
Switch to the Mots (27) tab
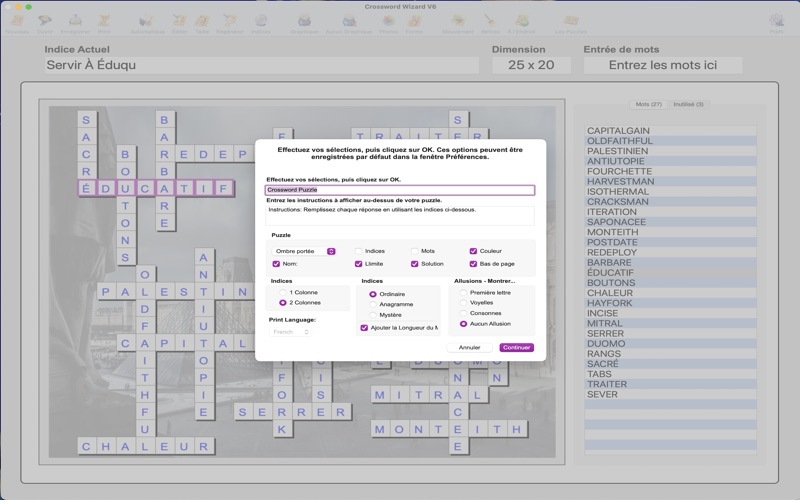pyautogui.click(x=648, y=104)
